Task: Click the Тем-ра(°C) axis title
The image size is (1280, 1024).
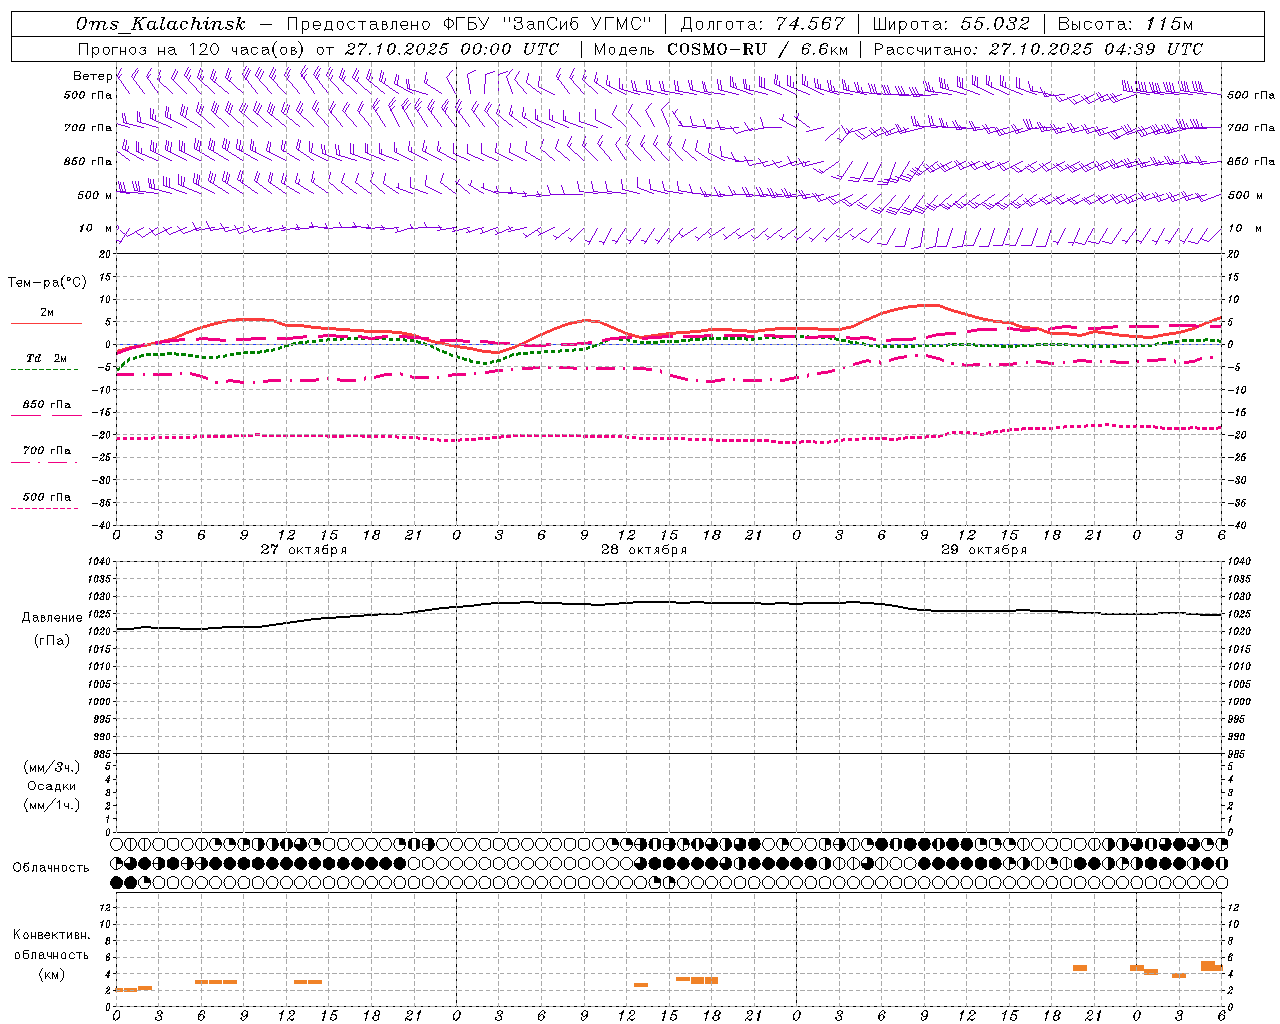Action: point(47,283)
